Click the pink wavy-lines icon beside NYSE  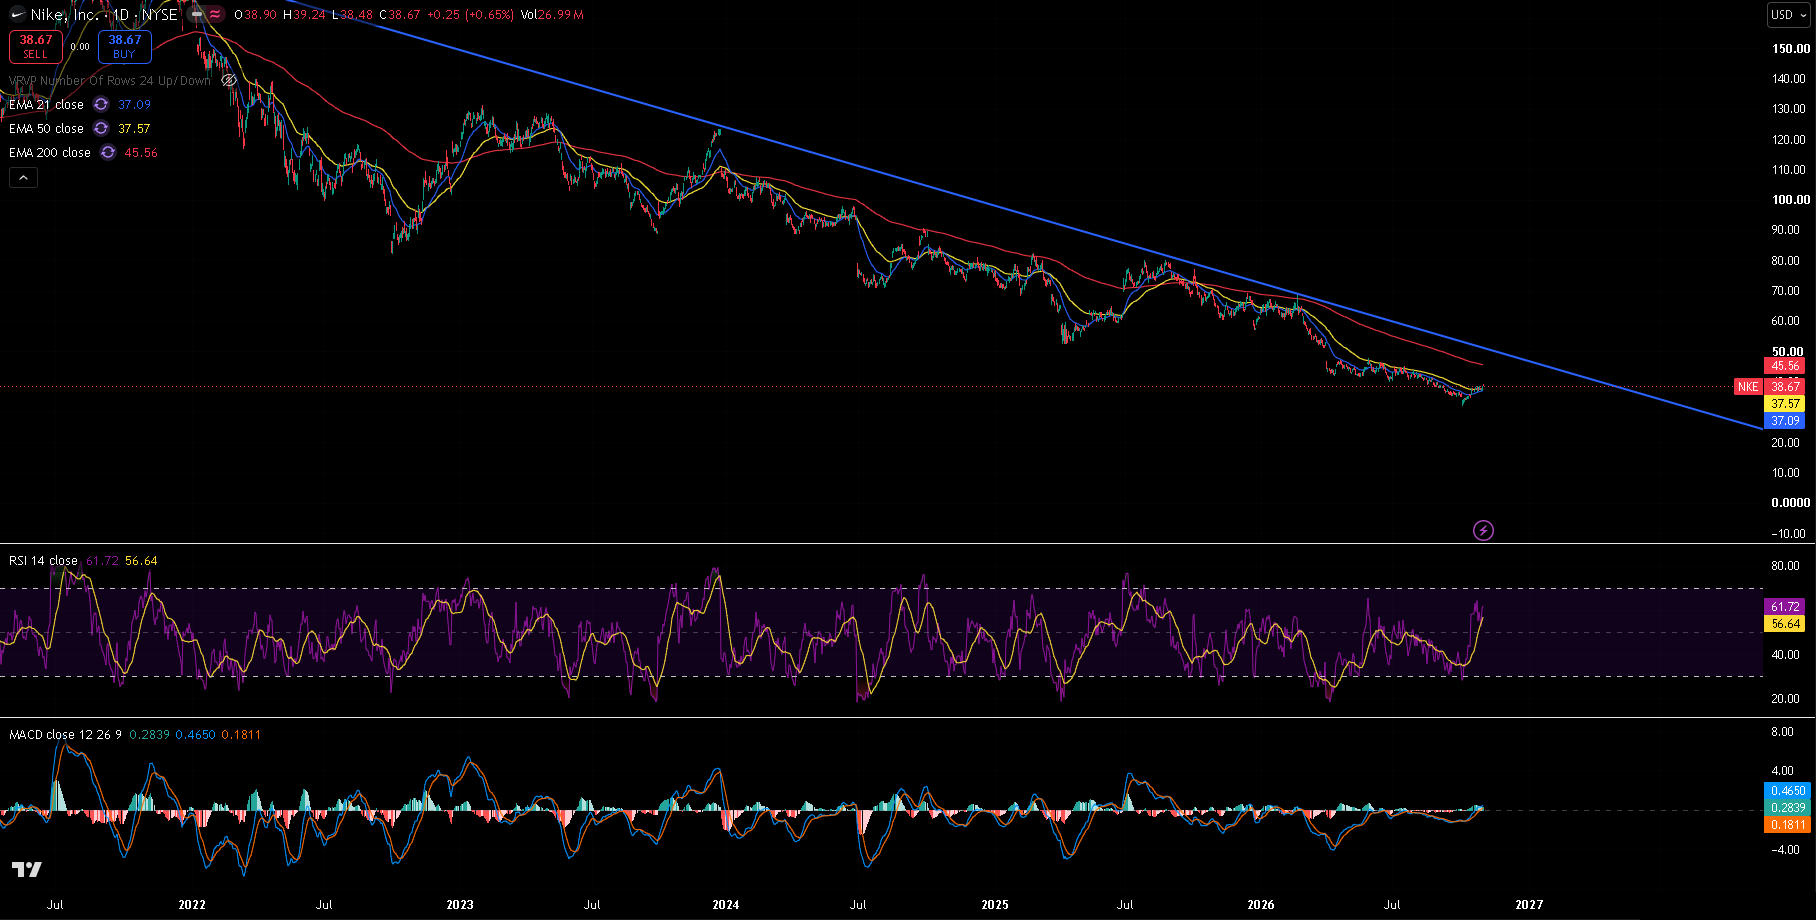tap(215, 15)
